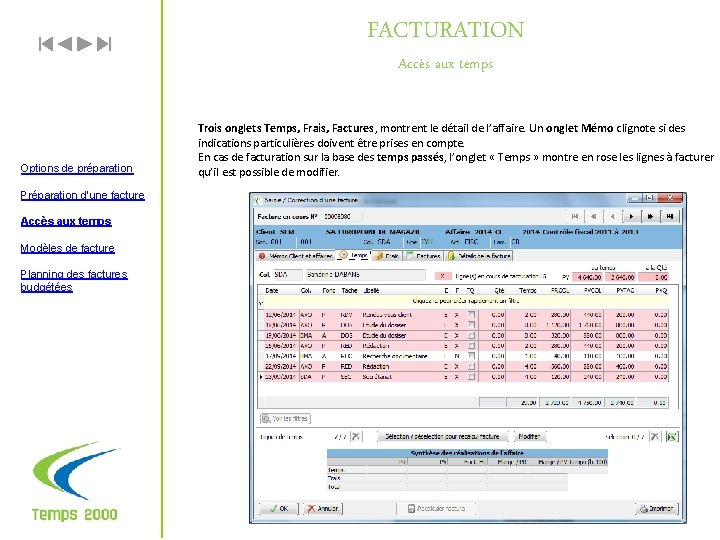Toggle TQ checkbox on Secrétariat row
This screenshot has width=720, height=540.
pyautogui.click(x=471, y=377)
